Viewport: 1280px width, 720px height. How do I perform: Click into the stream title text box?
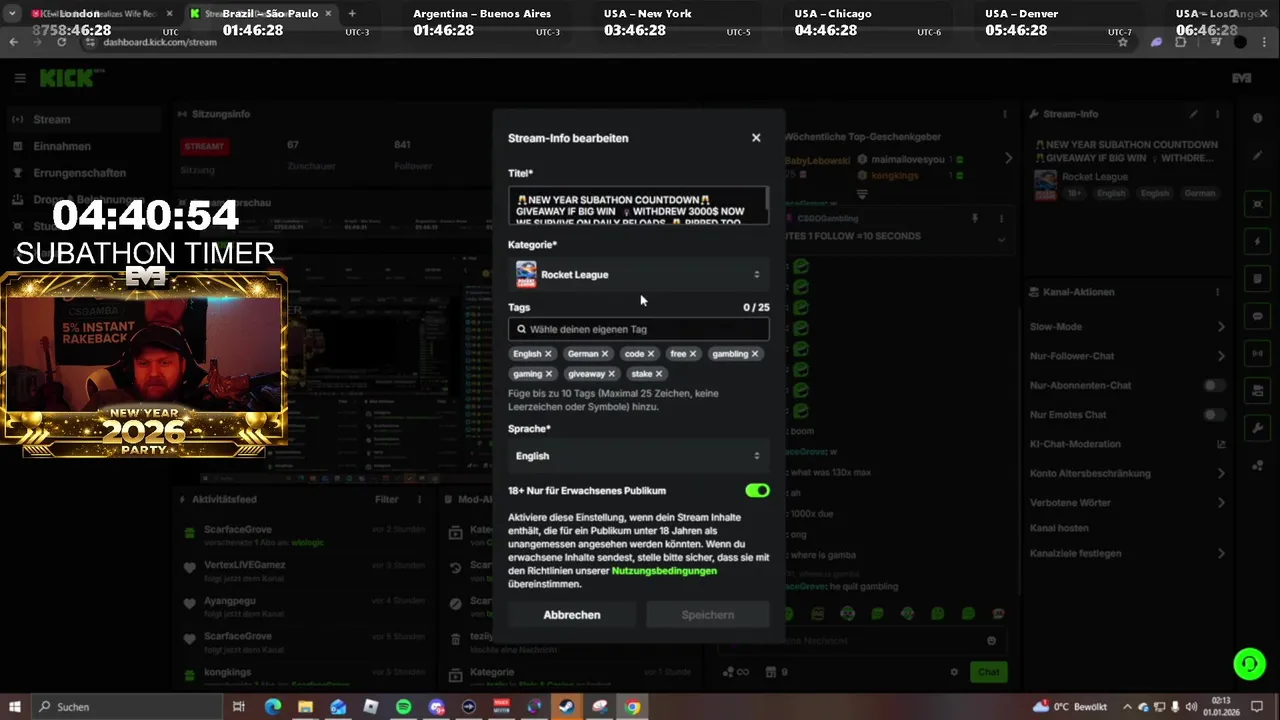pyautogui.click(x=638, y=206)
